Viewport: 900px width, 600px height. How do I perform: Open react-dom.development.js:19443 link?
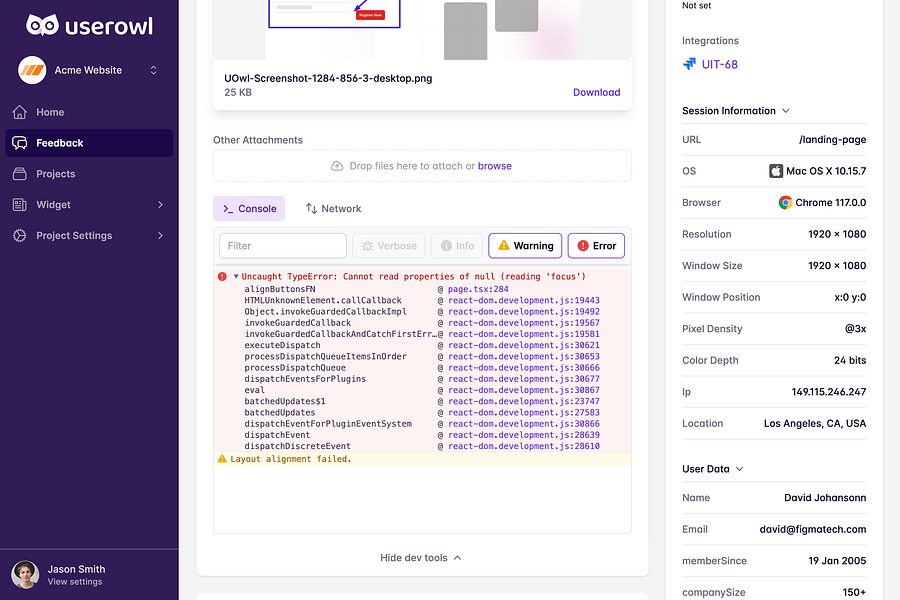tap(523, 300)
